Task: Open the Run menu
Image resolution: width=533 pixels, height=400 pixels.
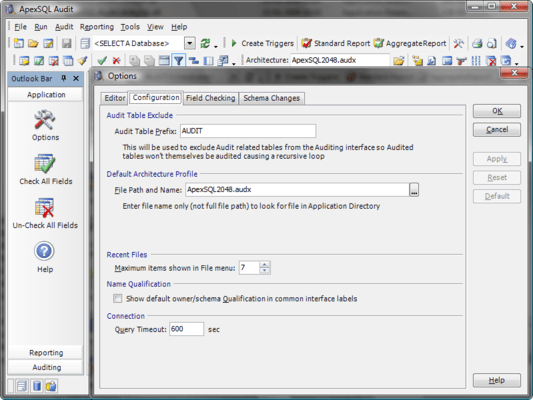Action: tap(41, 27)
